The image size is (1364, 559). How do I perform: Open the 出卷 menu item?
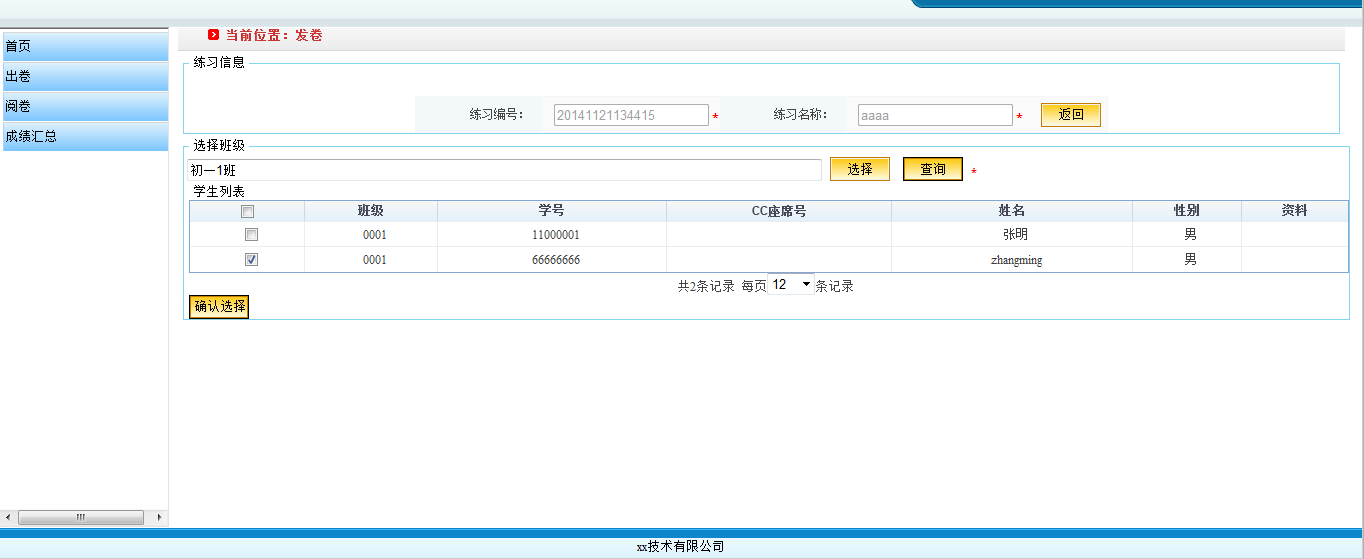click(x=85, y=76)
